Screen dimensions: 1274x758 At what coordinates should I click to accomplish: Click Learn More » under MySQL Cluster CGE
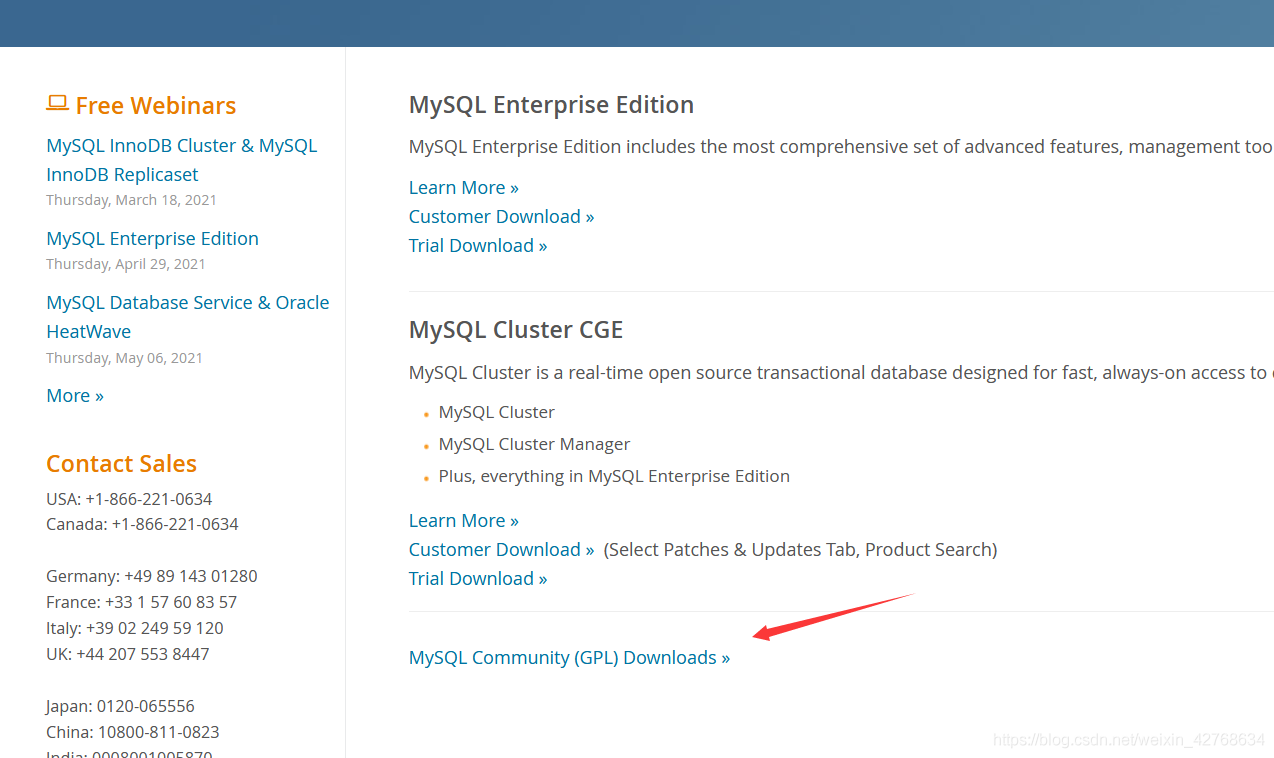pos(464,520)
